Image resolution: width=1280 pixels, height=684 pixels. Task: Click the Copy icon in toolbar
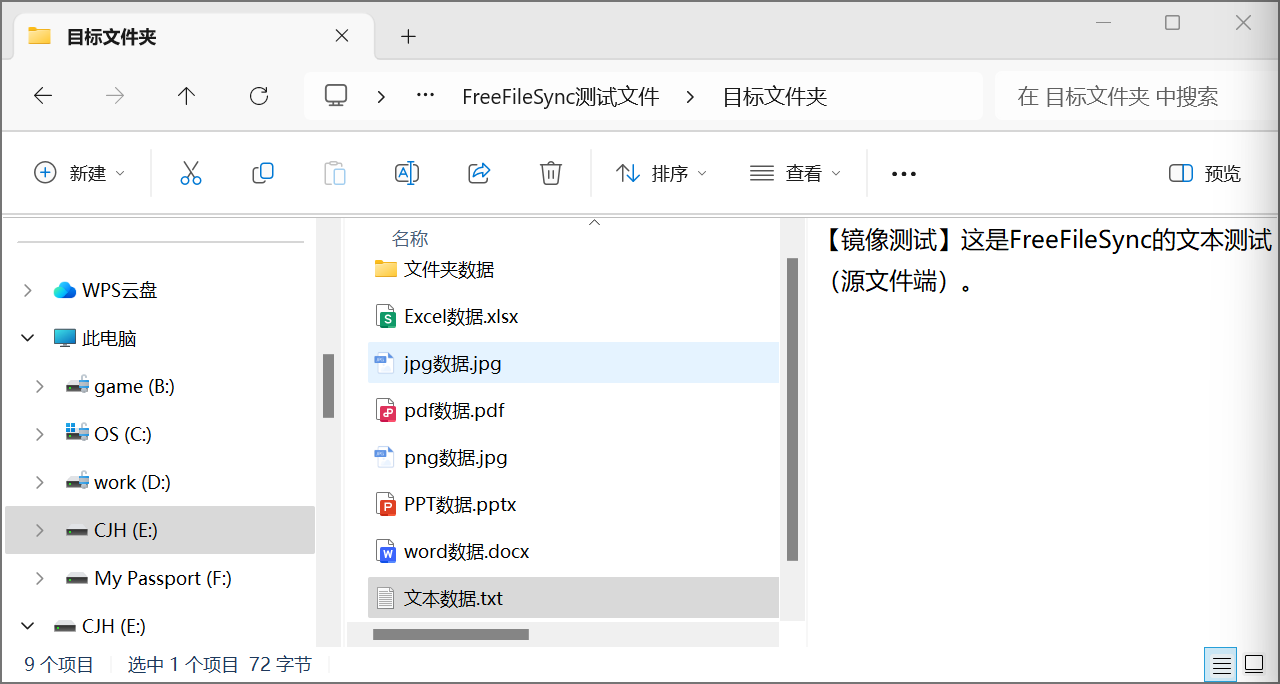(263, 173)
